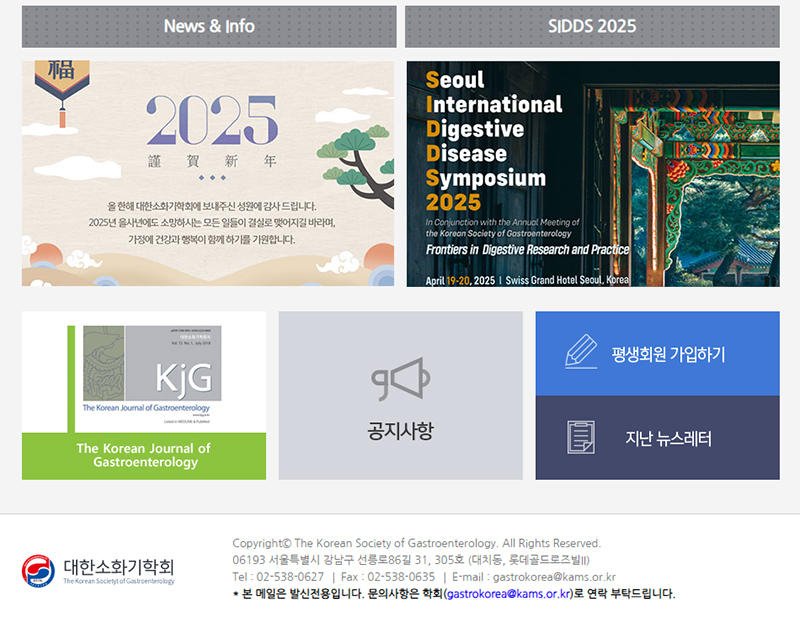Open 지난 뉴스레터 past newsletters
The height and width of the screenshot is (628, 800).
(x=668, y=439)
